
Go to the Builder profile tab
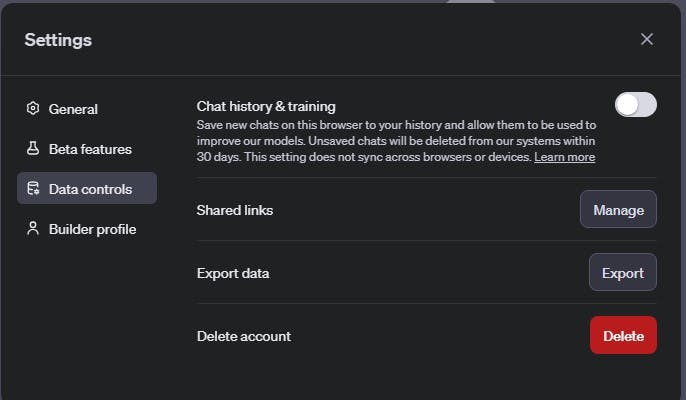click(x=92, y=229)
